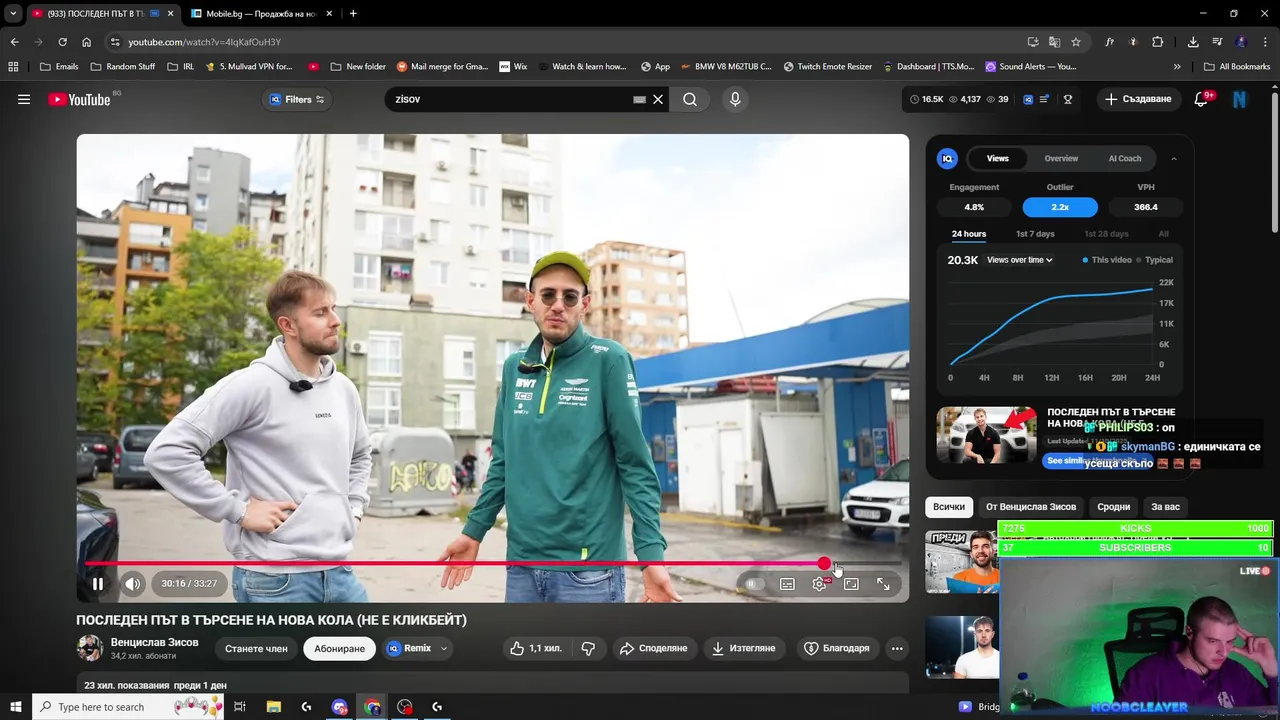Screen dimensions: 1280x720
Task: Reload the page
Action: (x=62, y=42)
